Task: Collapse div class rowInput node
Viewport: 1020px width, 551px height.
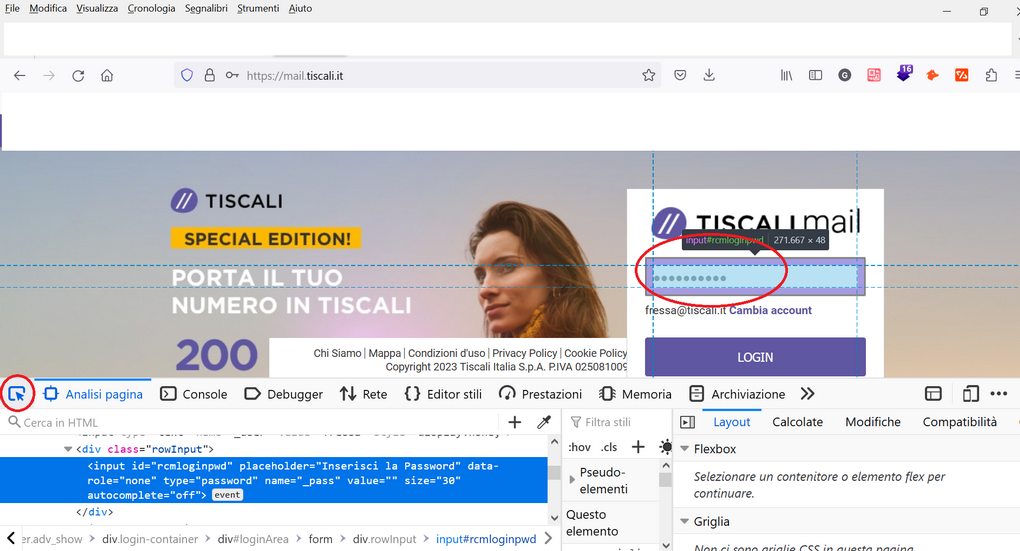Action: pos(68,449)
